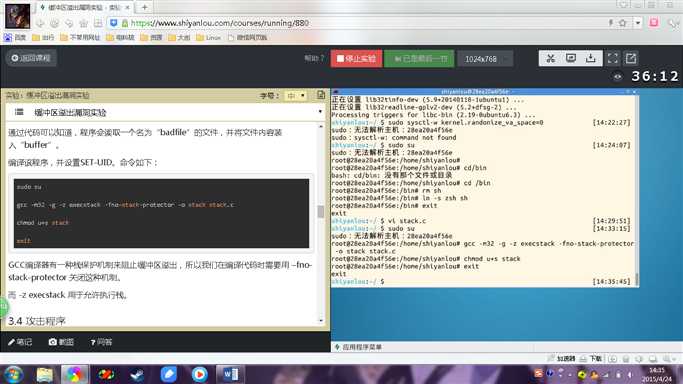
Task: Click the guide panel scrollbar thumb
Action: [x=321, y=212]
